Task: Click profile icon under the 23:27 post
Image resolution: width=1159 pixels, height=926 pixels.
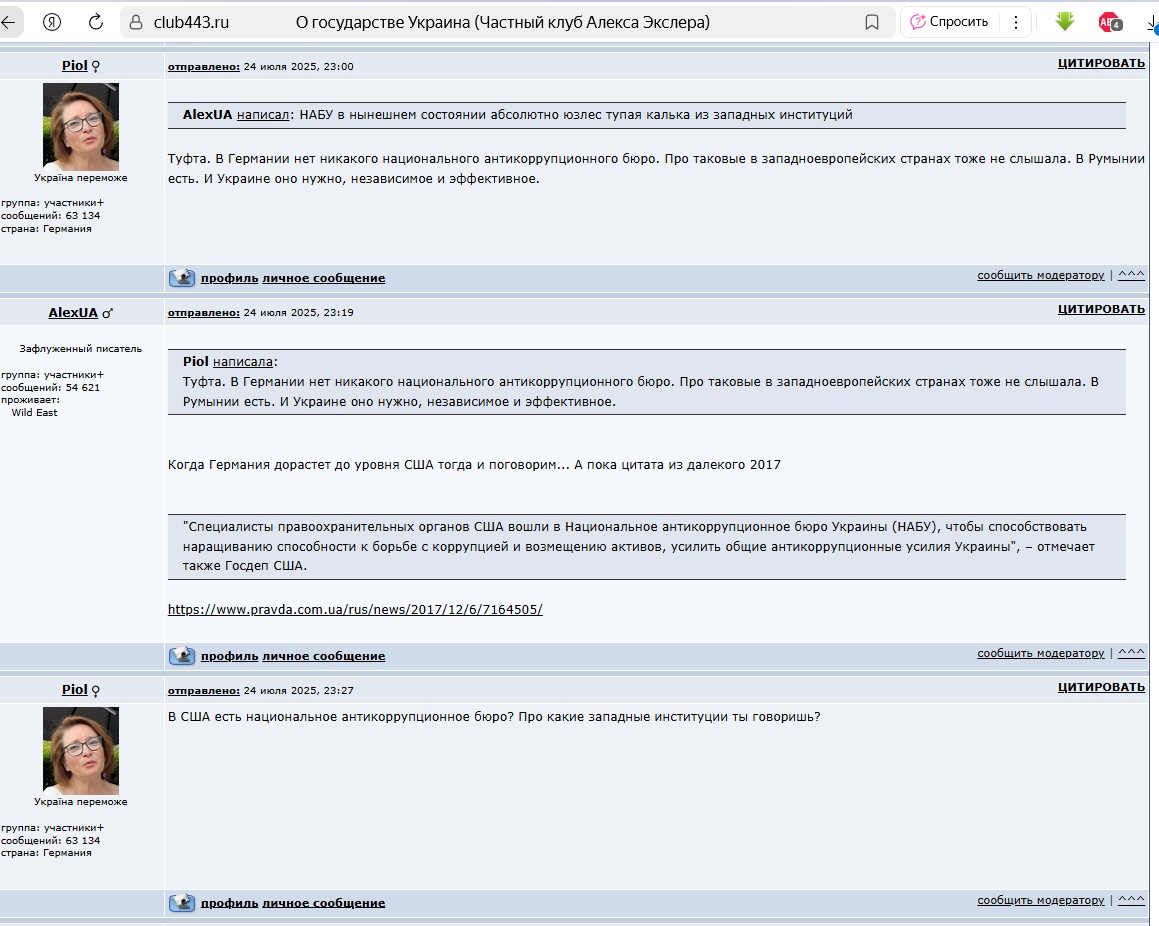Action: point(182,903)
